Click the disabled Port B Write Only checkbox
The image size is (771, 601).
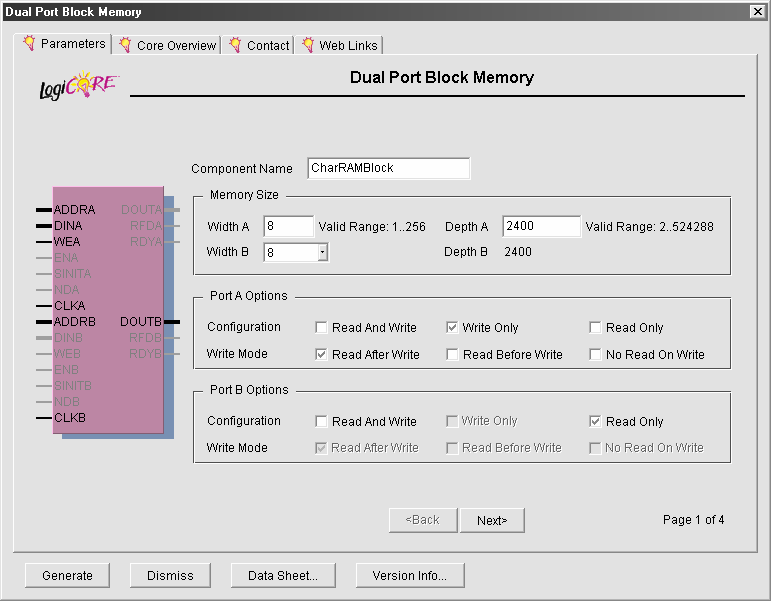452,421
